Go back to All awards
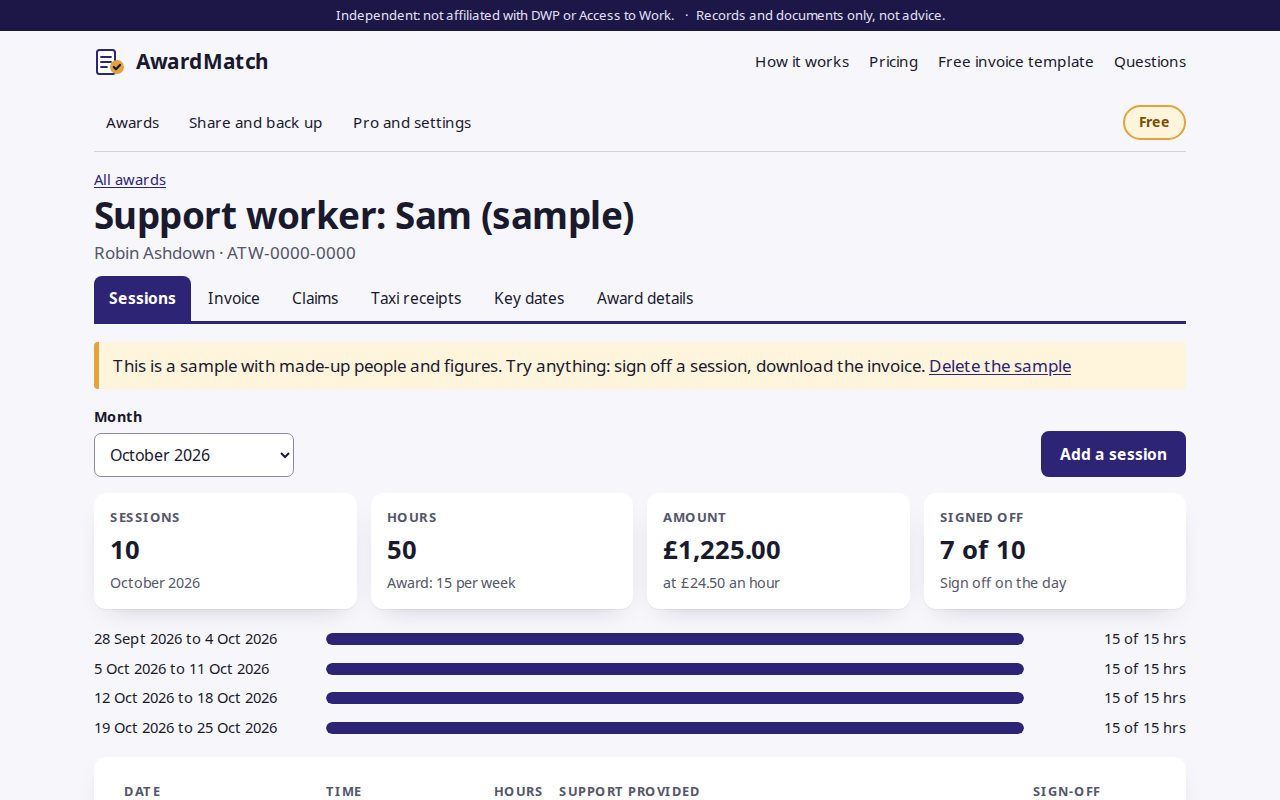The image size is (1280, 800). [x=130, y=180]
